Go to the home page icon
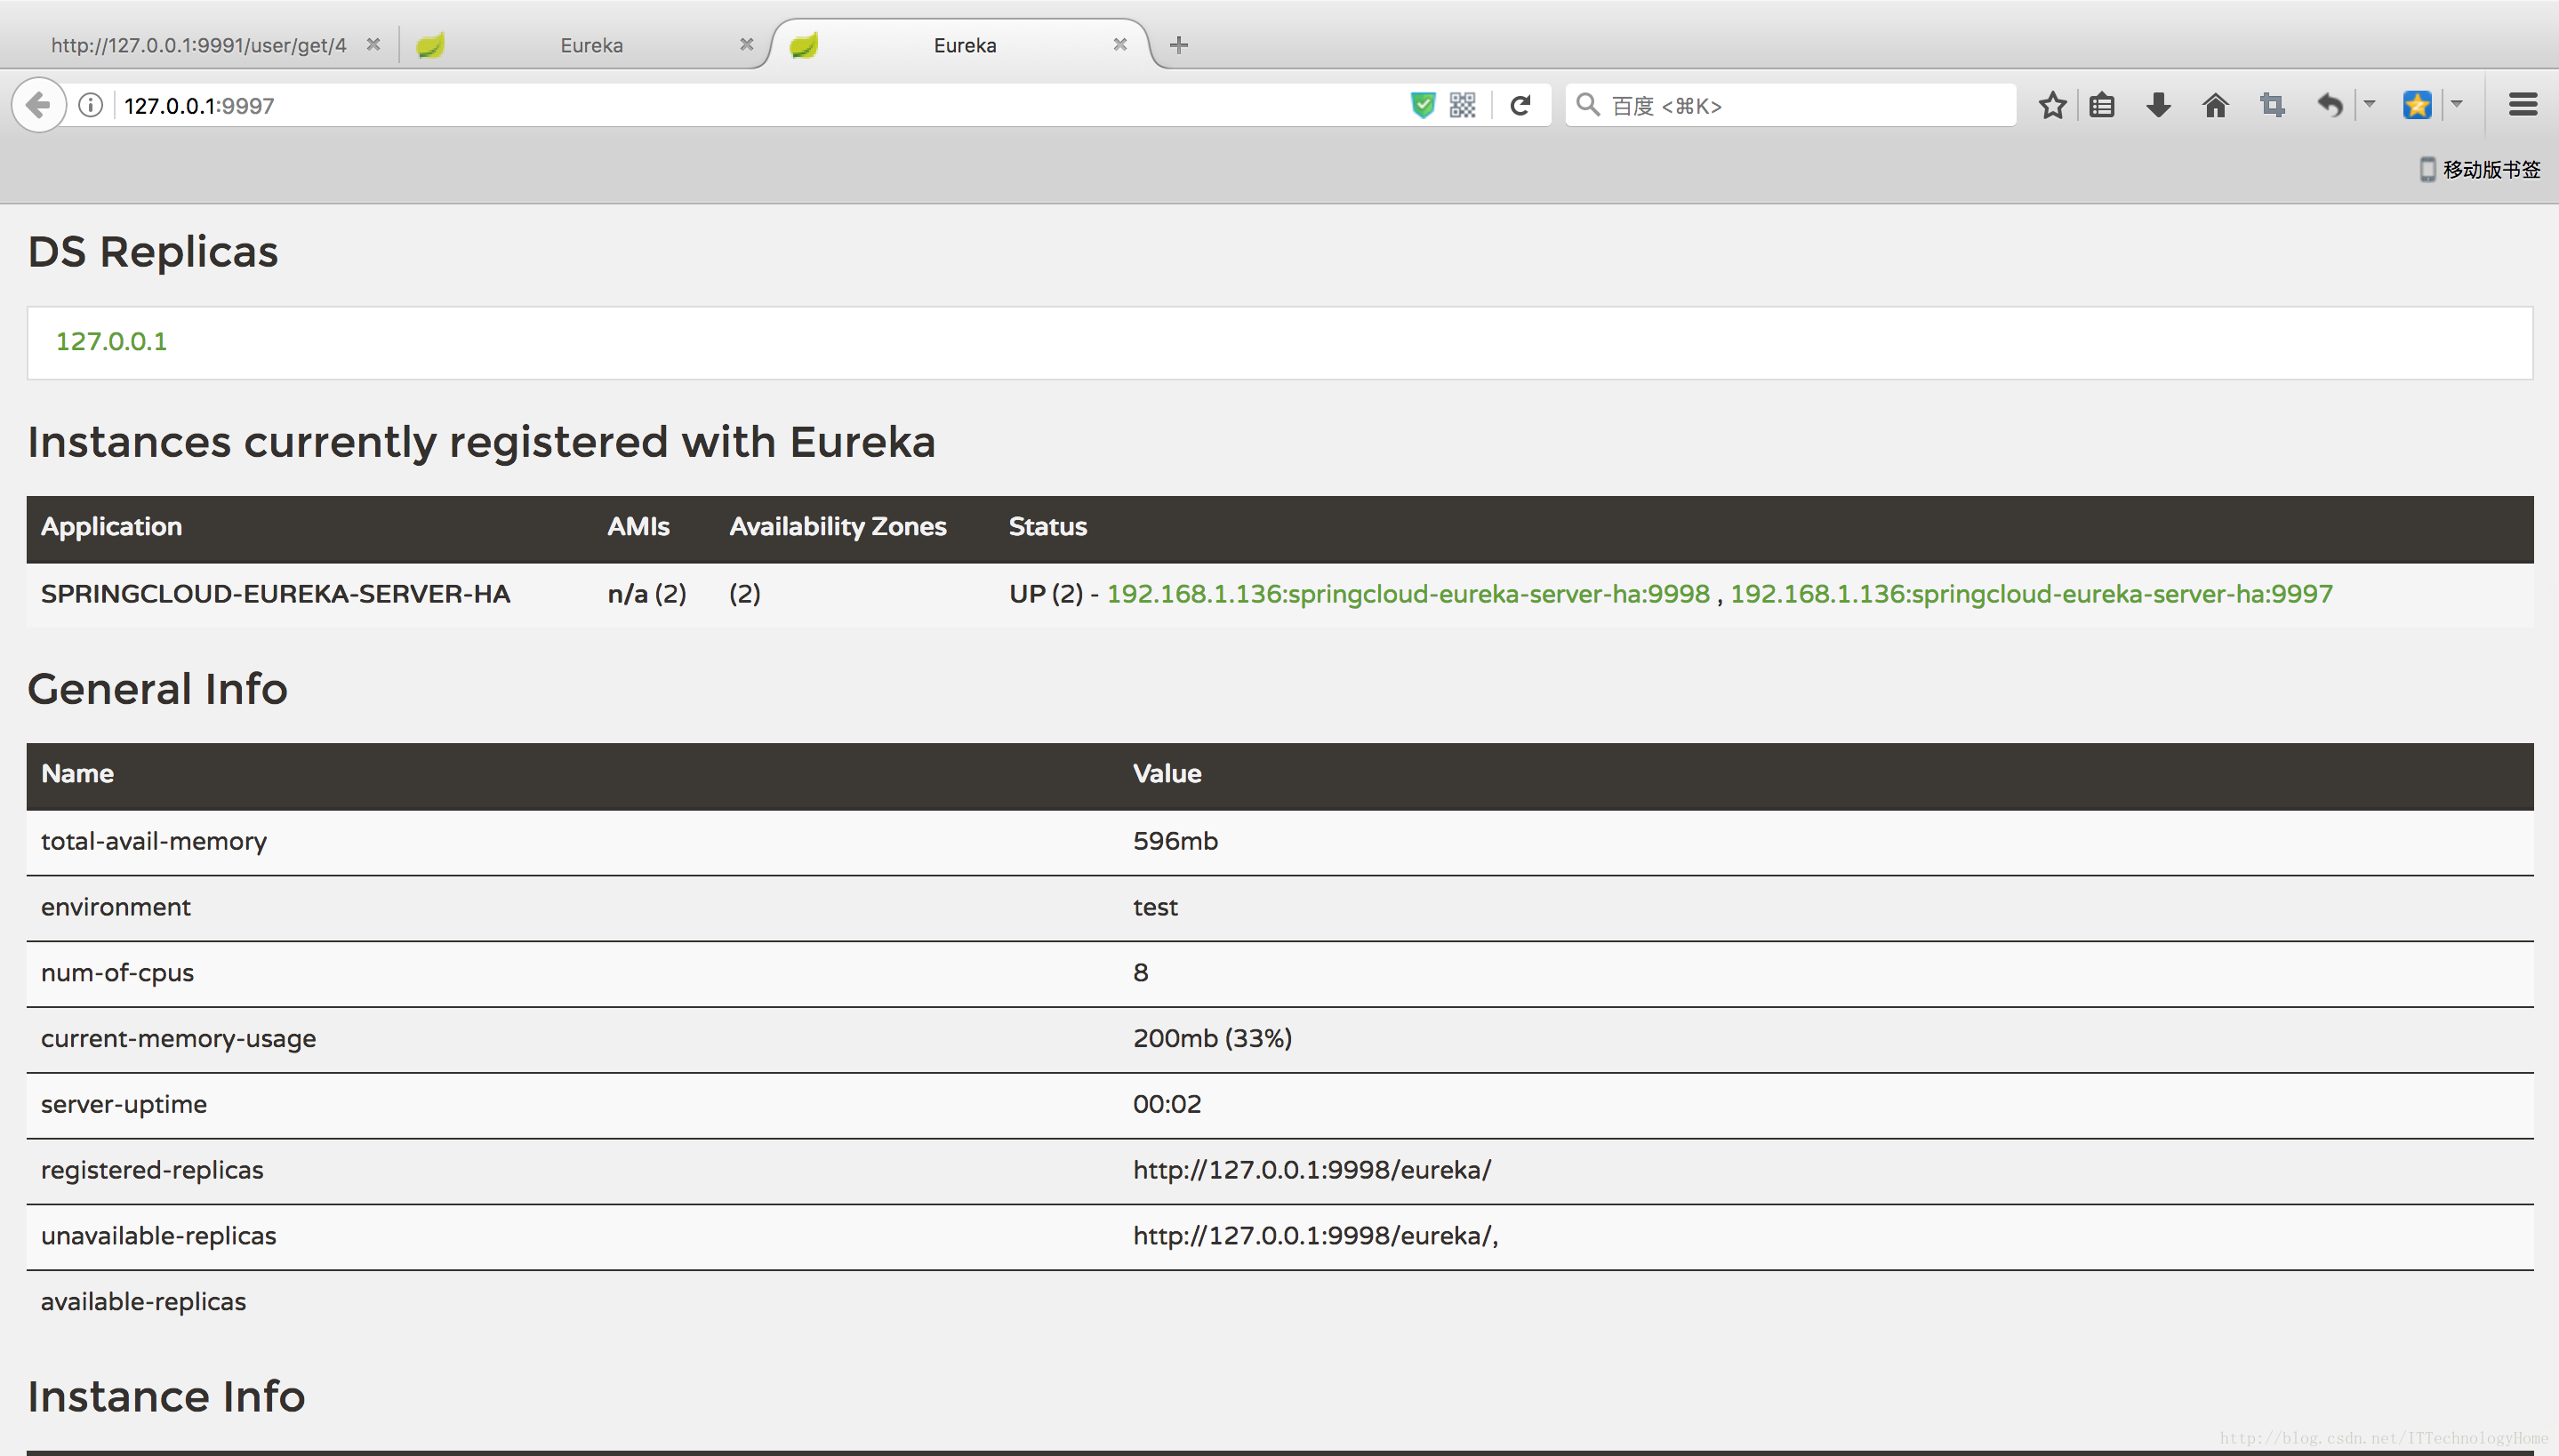 point(2215,105)
